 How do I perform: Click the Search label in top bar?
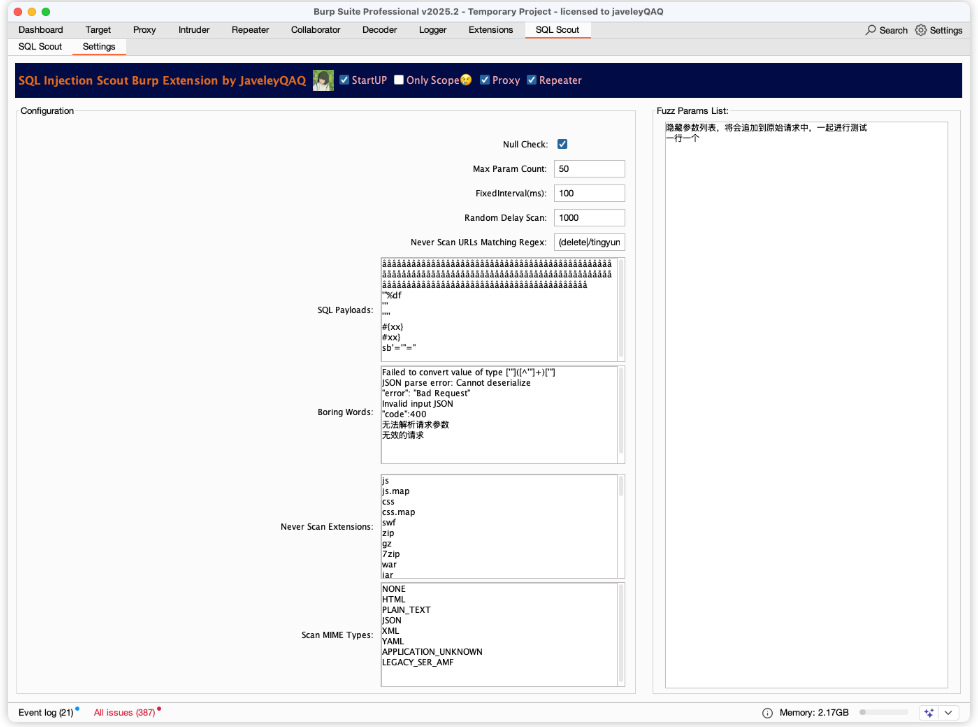pos(893,30)
